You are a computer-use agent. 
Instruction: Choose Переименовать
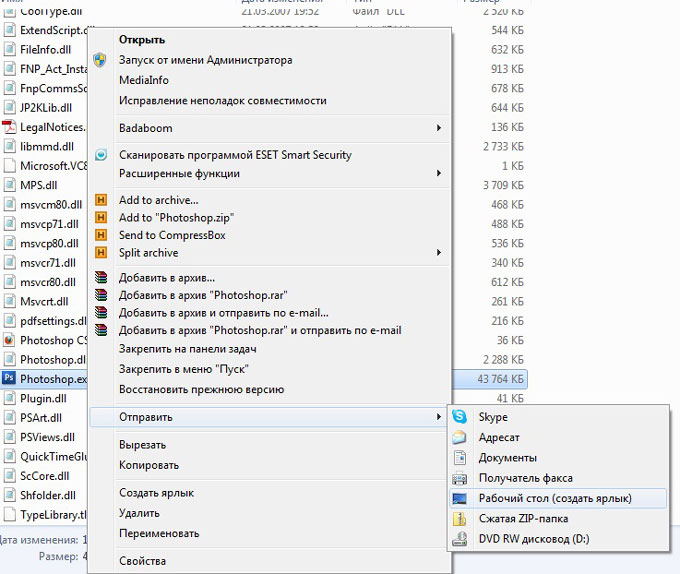pos(159,533)
